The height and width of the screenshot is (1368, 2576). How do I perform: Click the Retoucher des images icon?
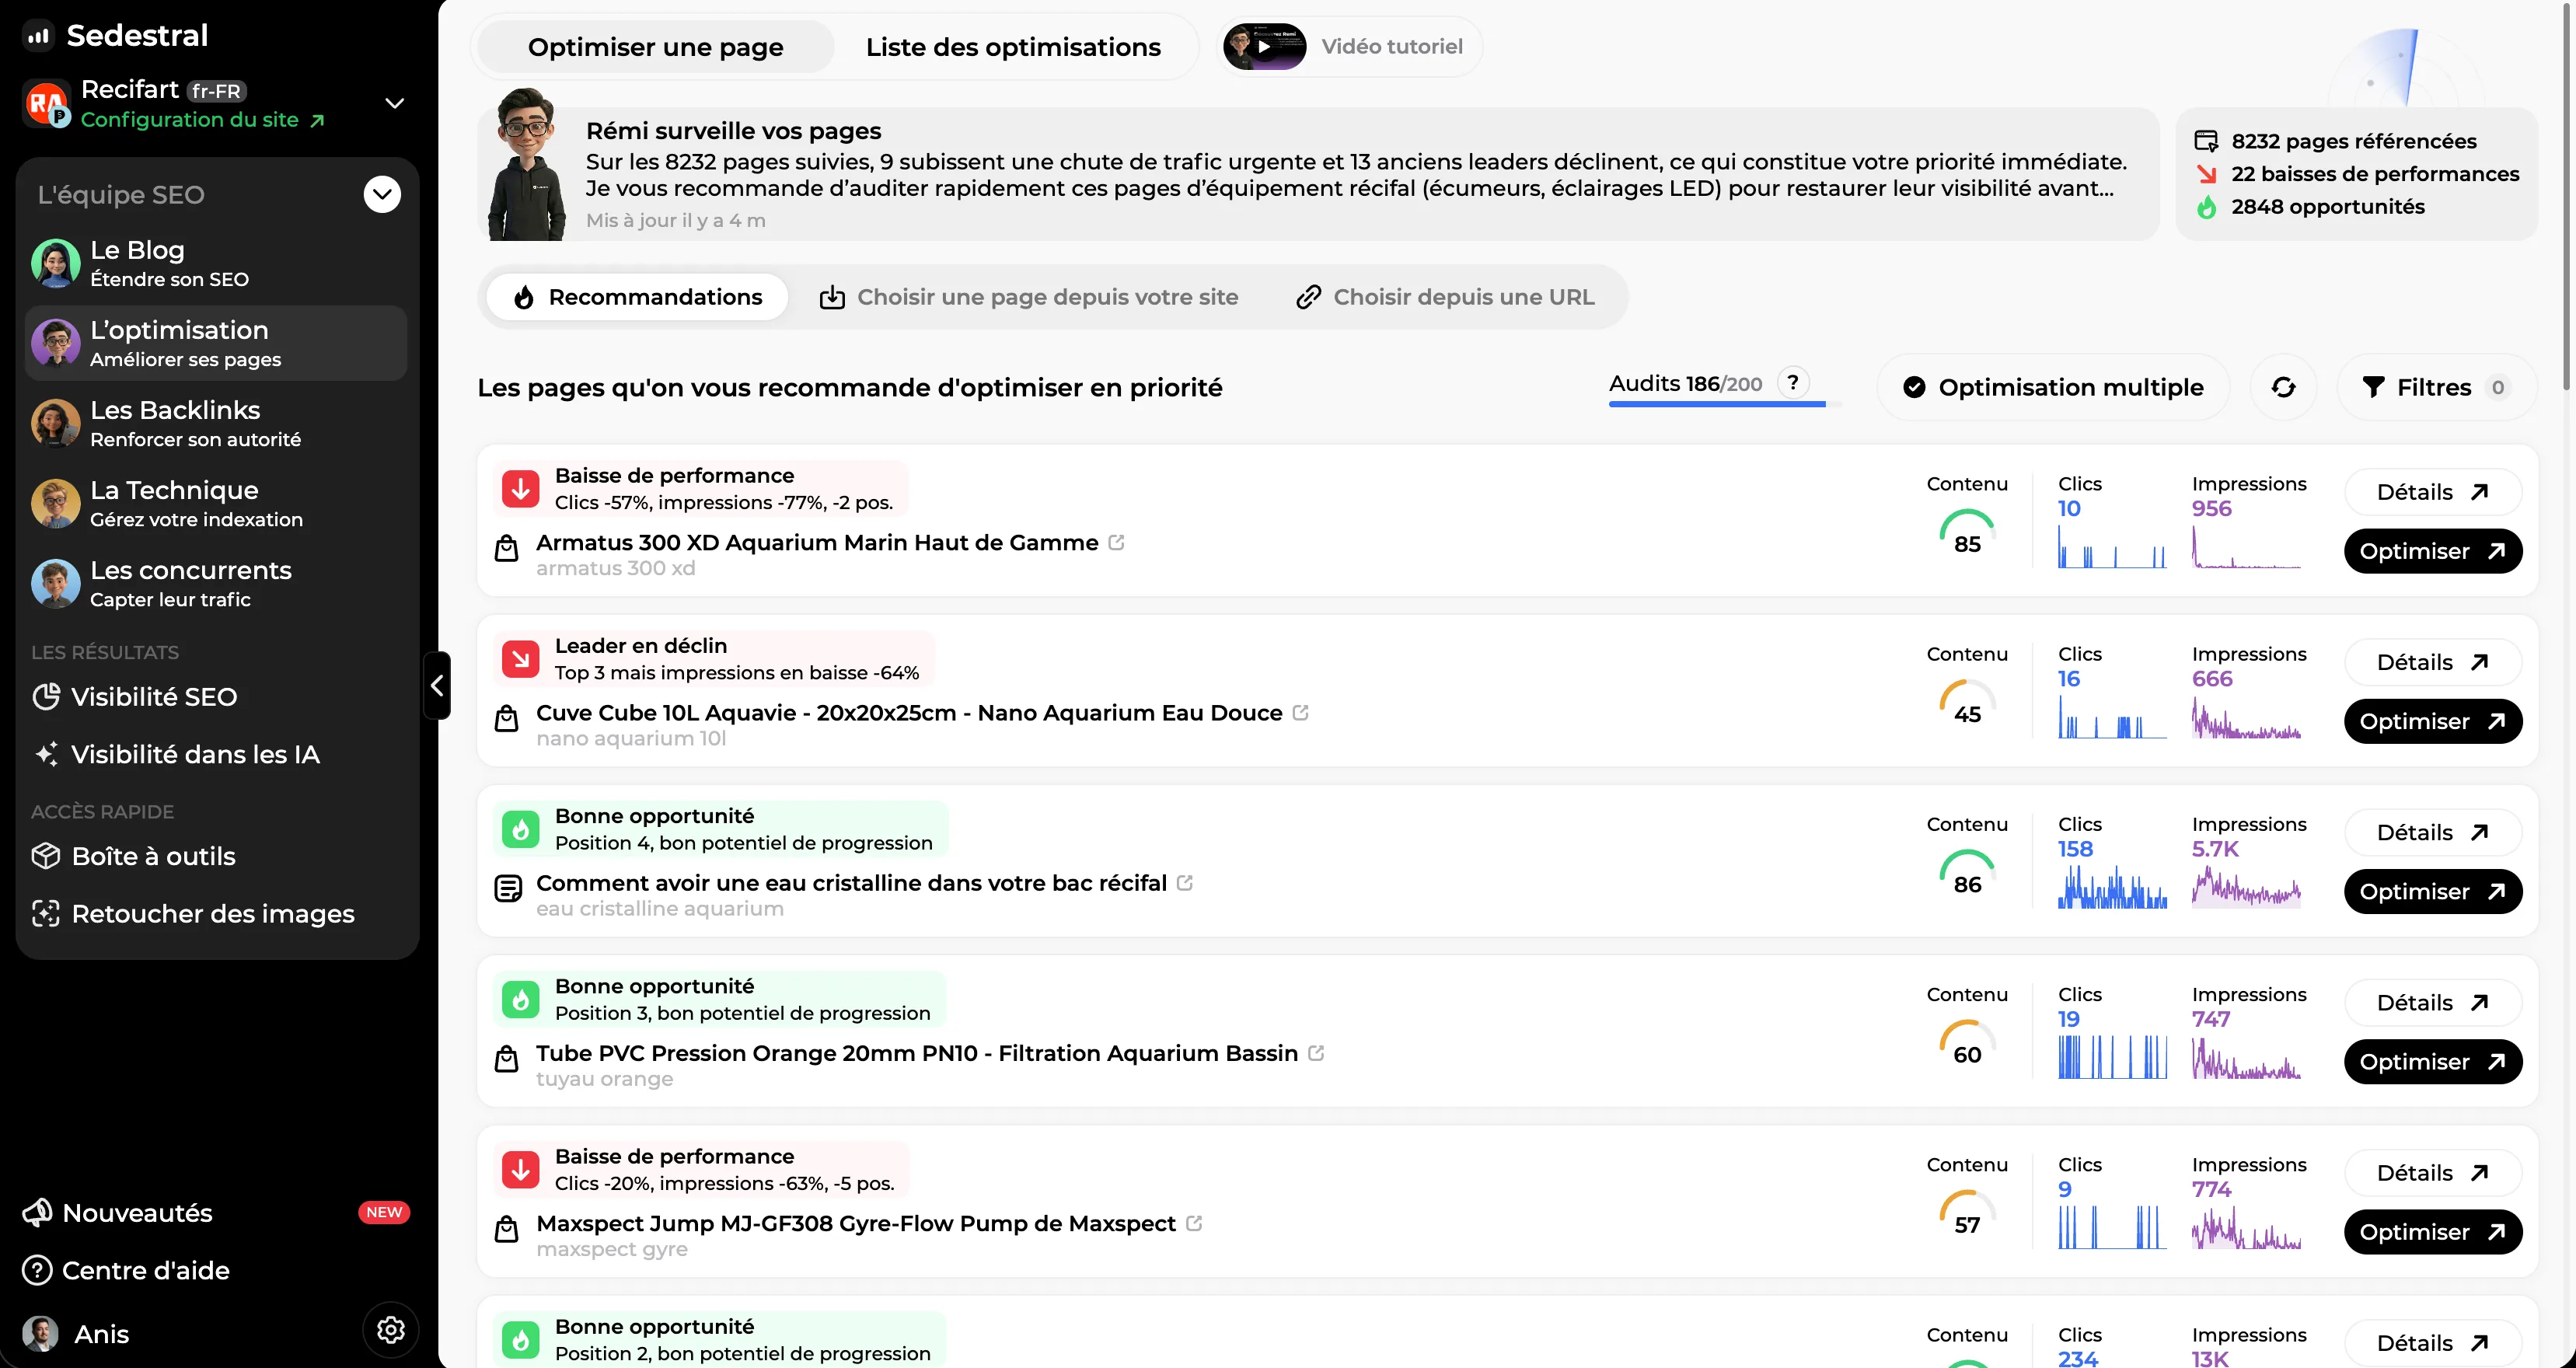(46, 913)
